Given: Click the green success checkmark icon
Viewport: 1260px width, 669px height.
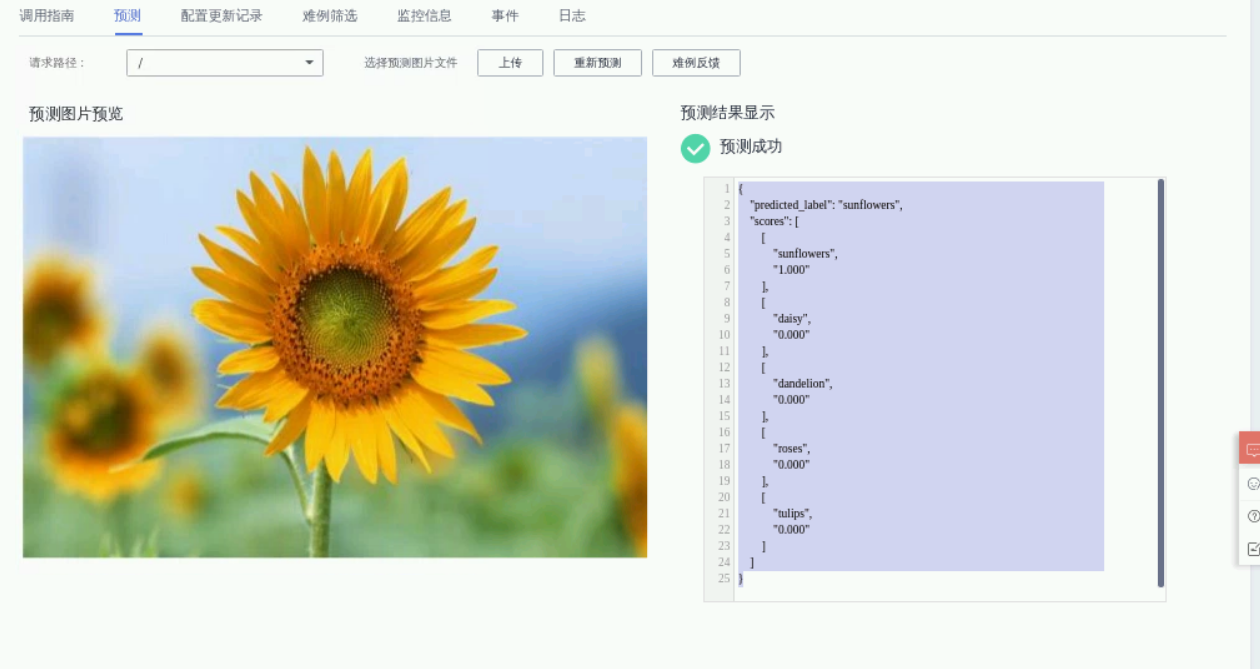Looking at the screenshot, I should coord(695,148).
